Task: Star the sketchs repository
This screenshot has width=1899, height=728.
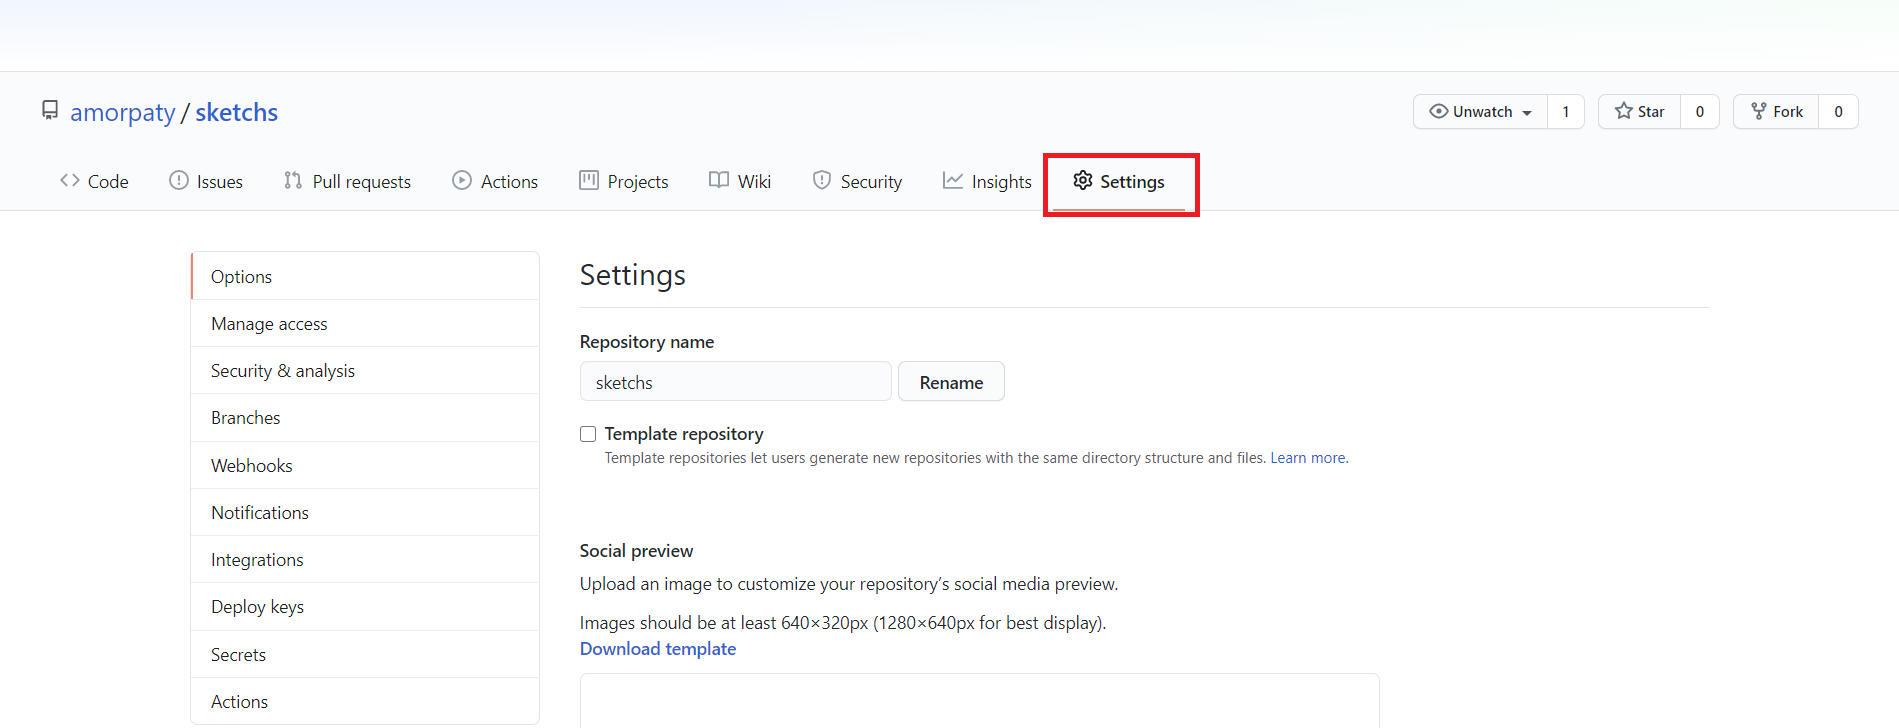Action: [x=1640, y=112]
